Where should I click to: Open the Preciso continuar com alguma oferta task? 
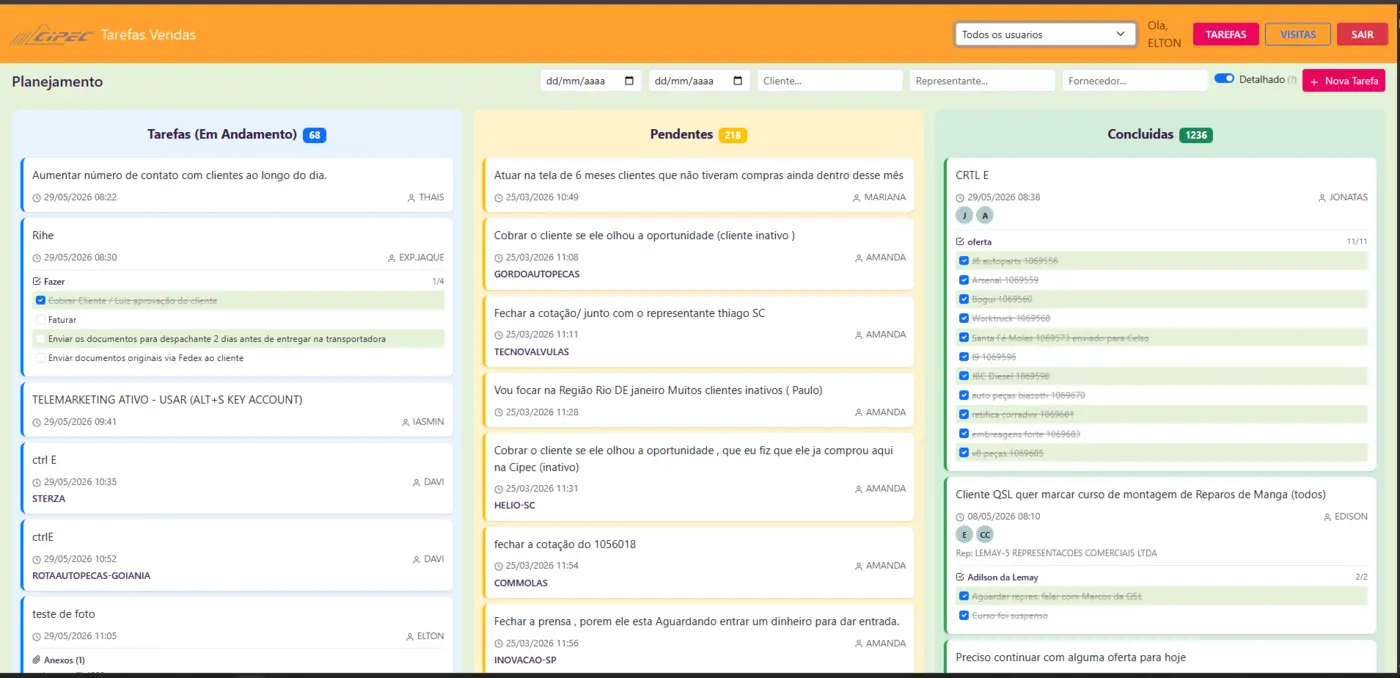click(1160, 657)
